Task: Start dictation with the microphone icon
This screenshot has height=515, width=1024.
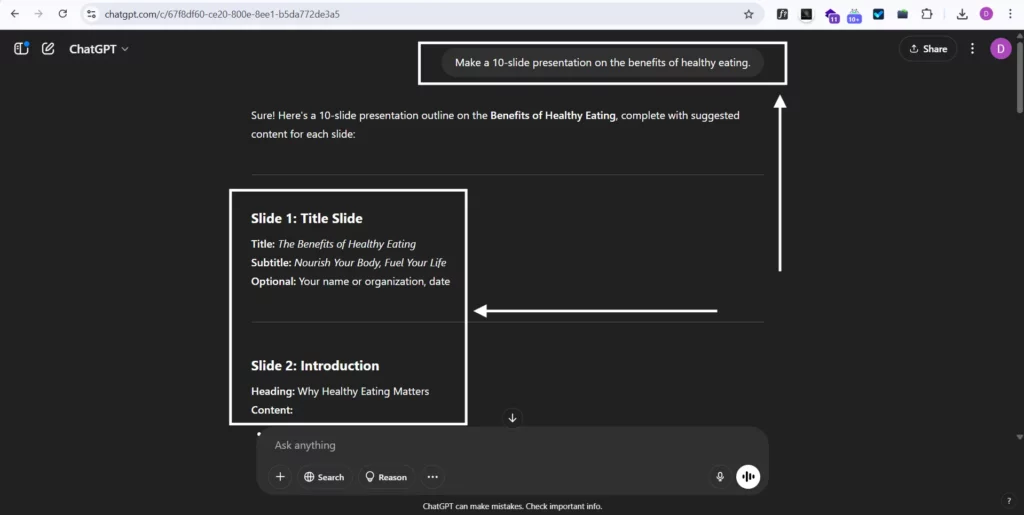Action: tap(719, 477)
